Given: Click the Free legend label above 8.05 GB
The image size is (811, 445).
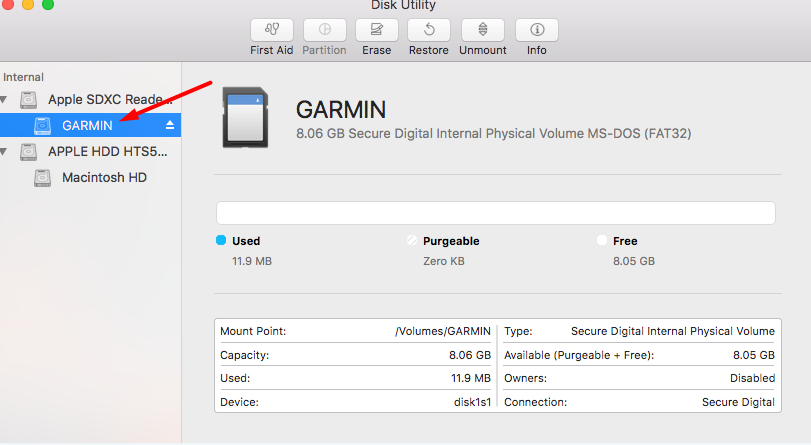Looking at the screenshot, I should click(625, 241).
